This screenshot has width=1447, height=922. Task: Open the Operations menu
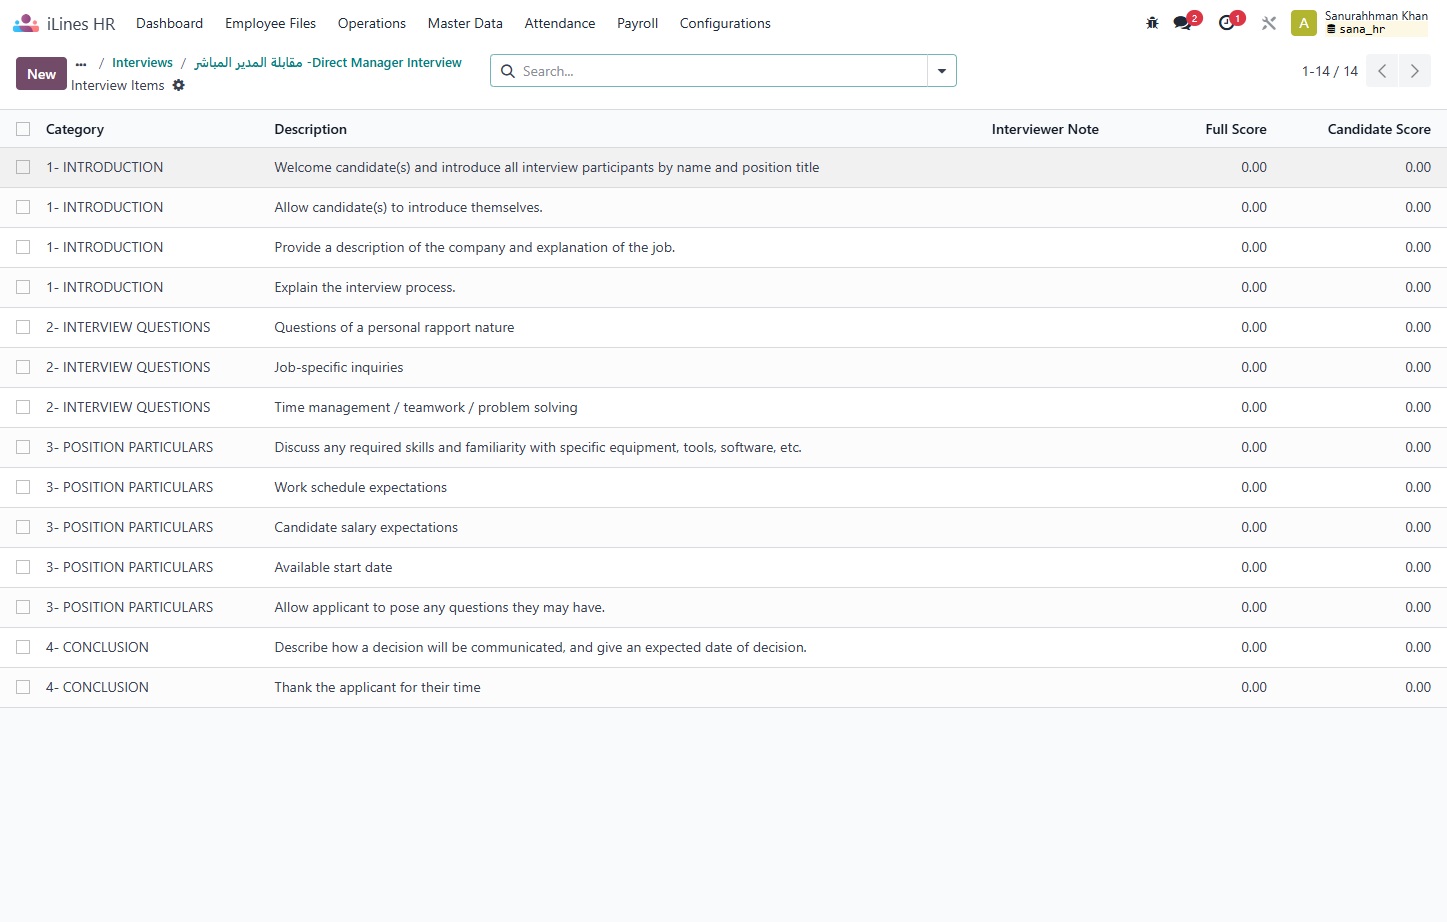pyautogui.click(x=372, y=23)
